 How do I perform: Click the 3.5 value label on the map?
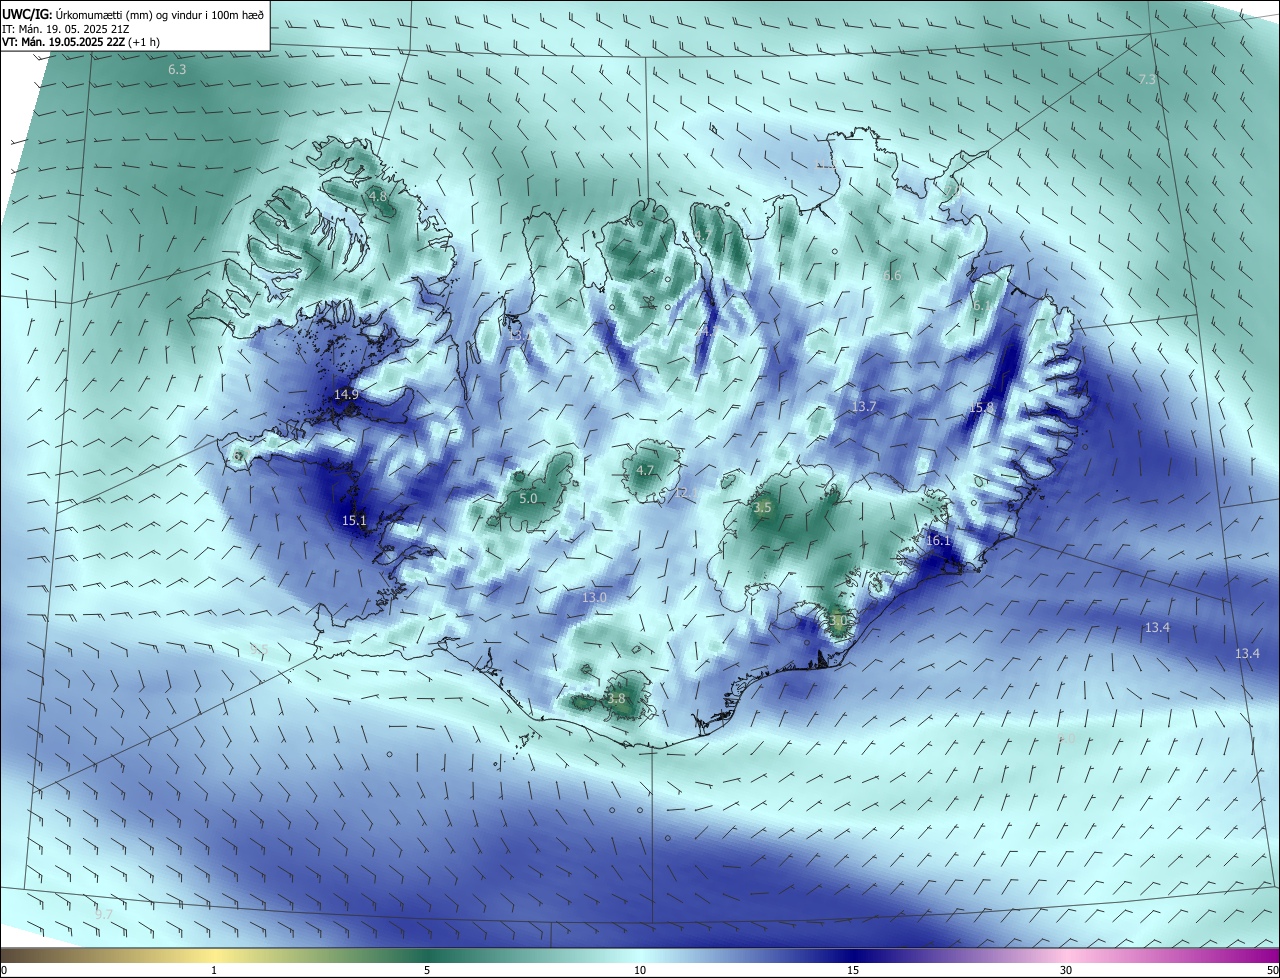point(763,508)
